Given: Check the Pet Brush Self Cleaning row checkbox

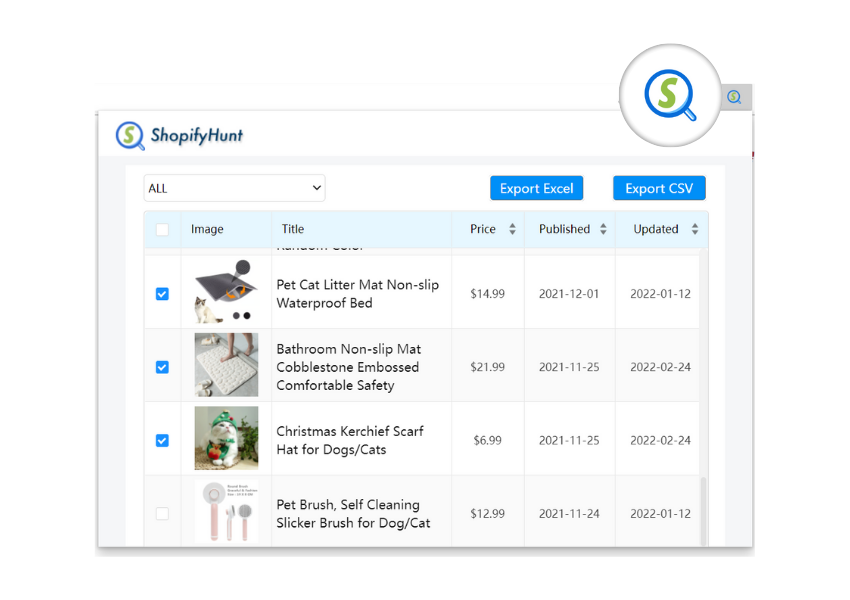Looking at the screenshot, I should pos(162,513).
